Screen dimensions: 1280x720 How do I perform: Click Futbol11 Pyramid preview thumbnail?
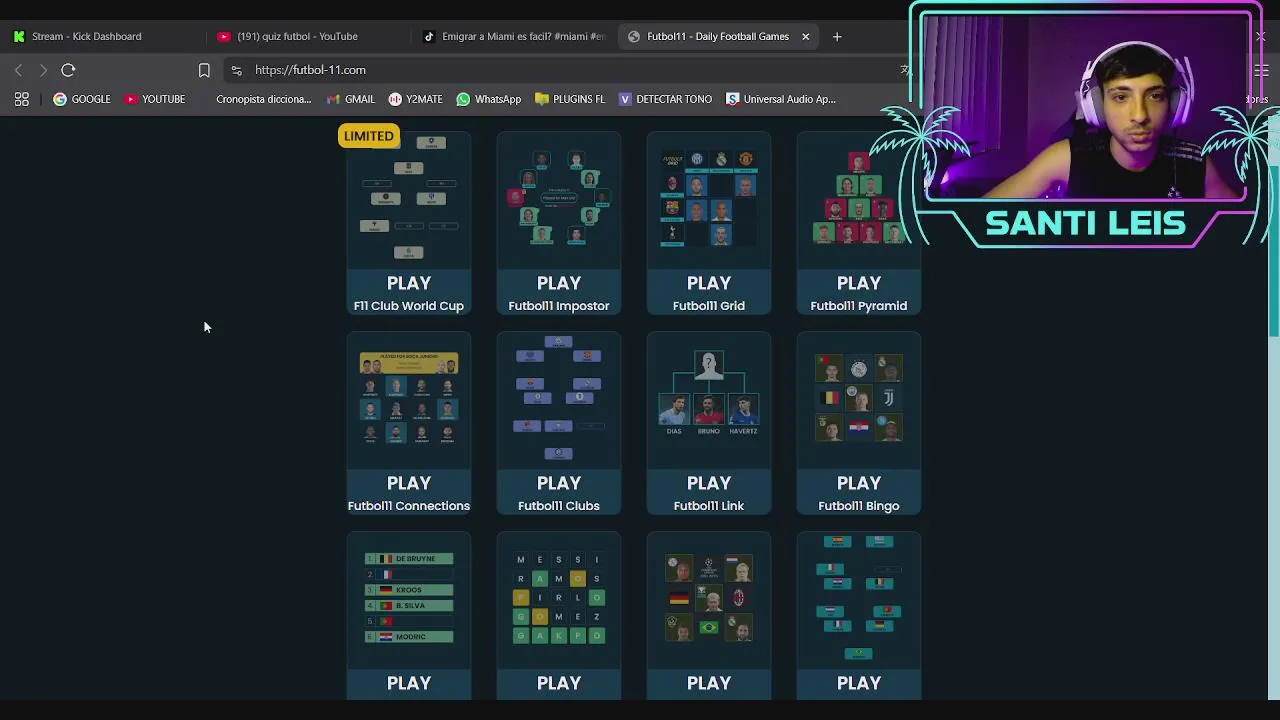click(x=859, y=198)
